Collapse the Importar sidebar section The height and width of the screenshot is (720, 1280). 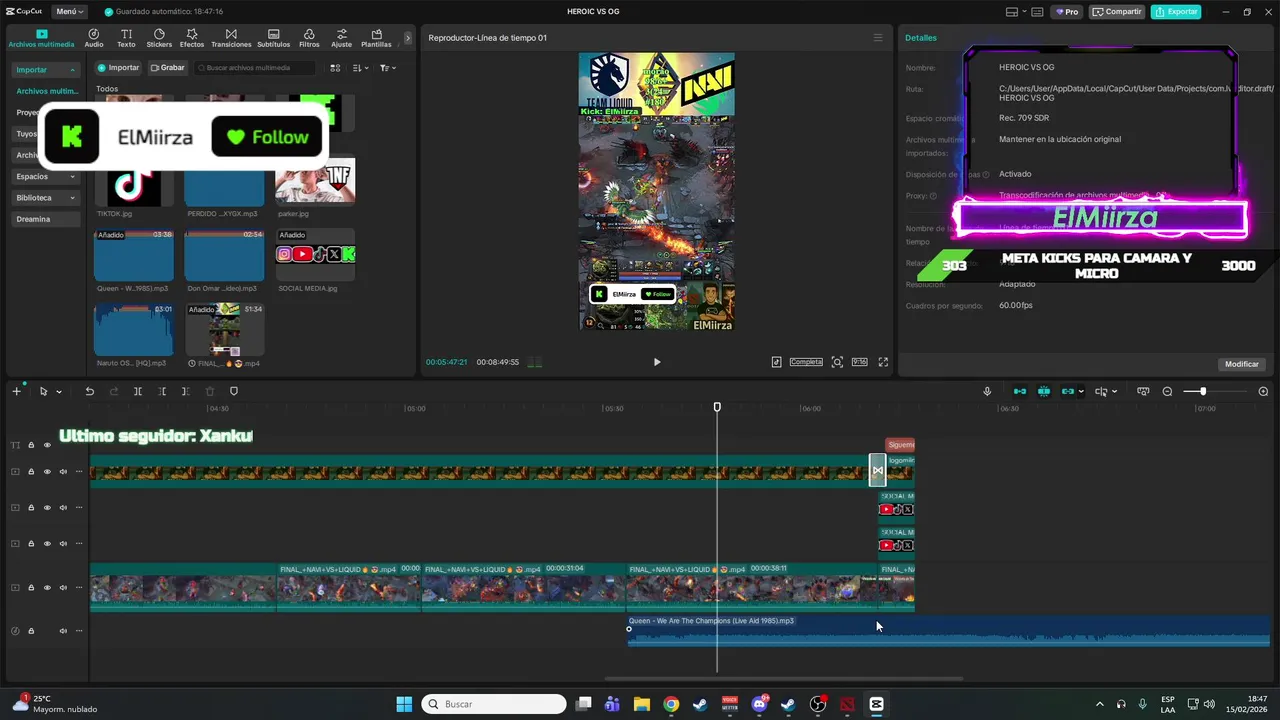(46, 70)
